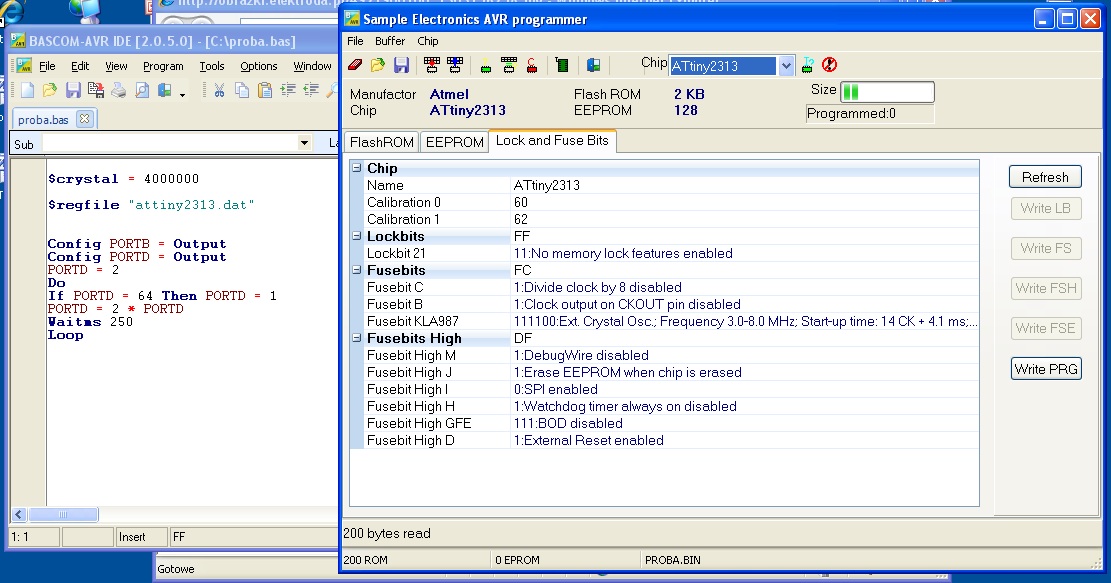Open the programmer File menu
1111x583 pixels.
click(x=355, y=41)
